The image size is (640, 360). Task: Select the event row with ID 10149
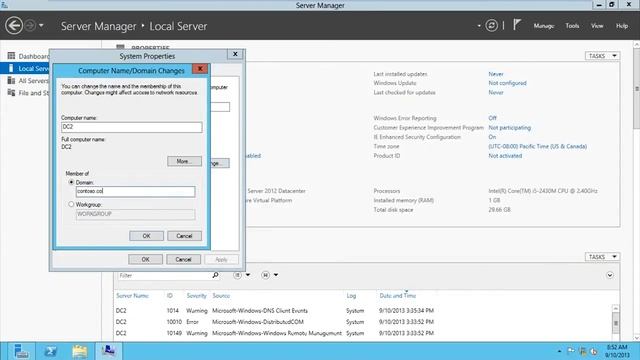[x=363, y=333]
